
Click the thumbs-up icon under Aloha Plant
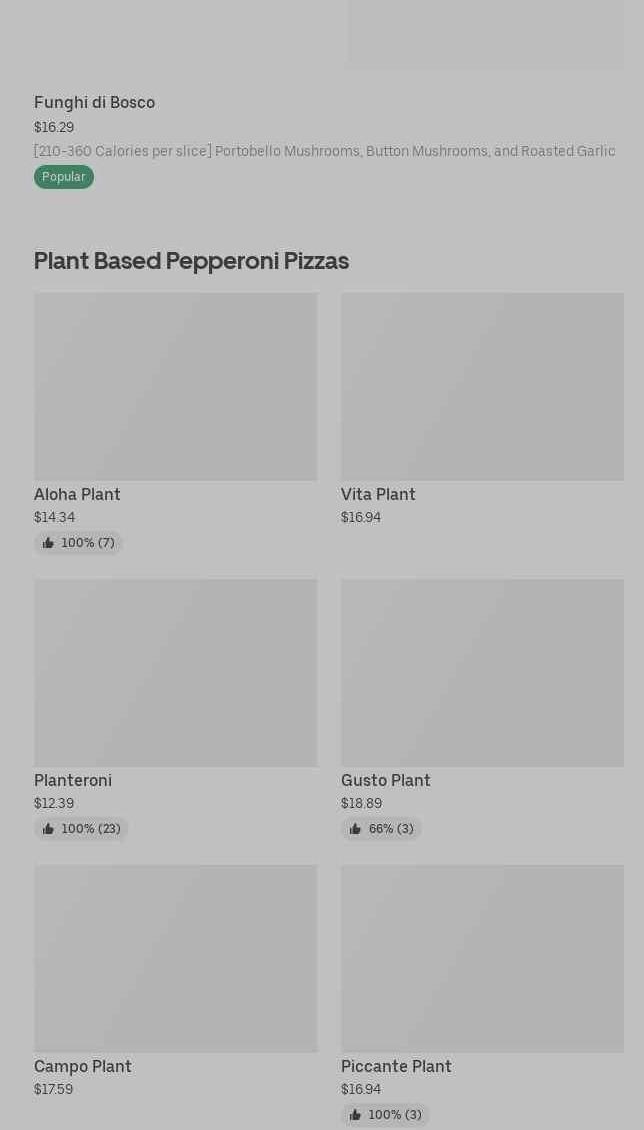click(x=48, y=543)
